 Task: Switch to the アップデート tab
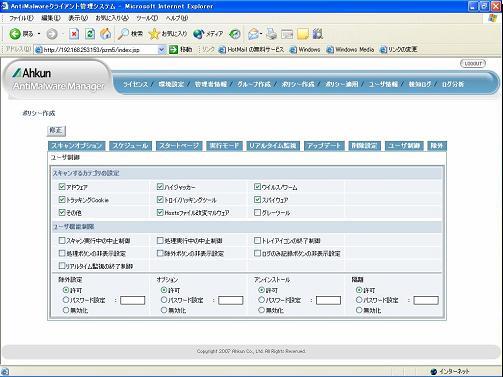tap(324, 146)
